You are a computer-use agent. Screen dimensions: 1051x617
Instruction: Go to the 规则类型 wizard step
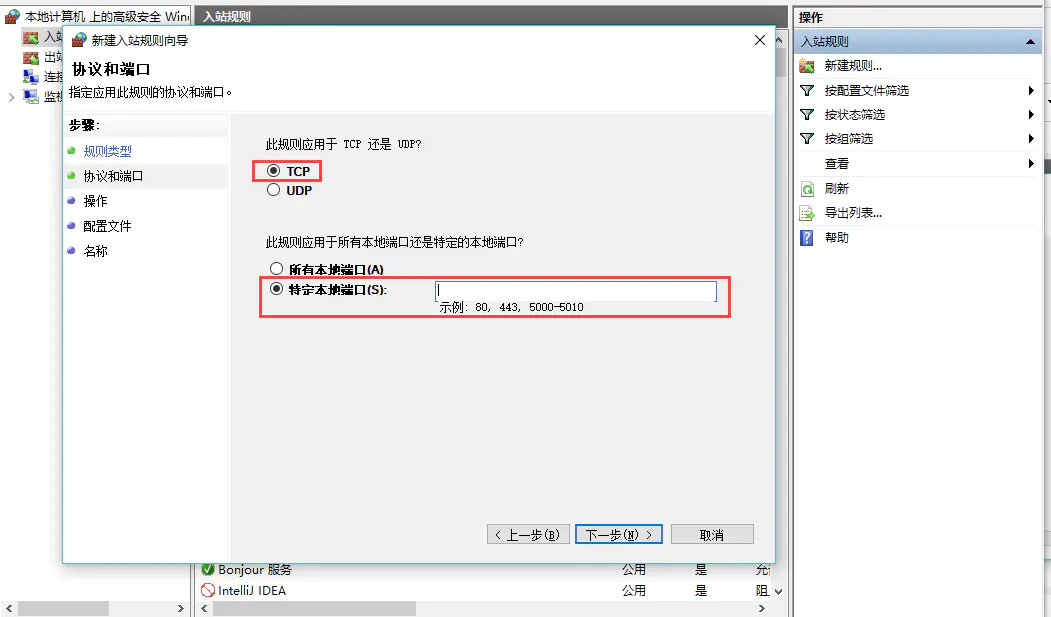tap(107, 151)
